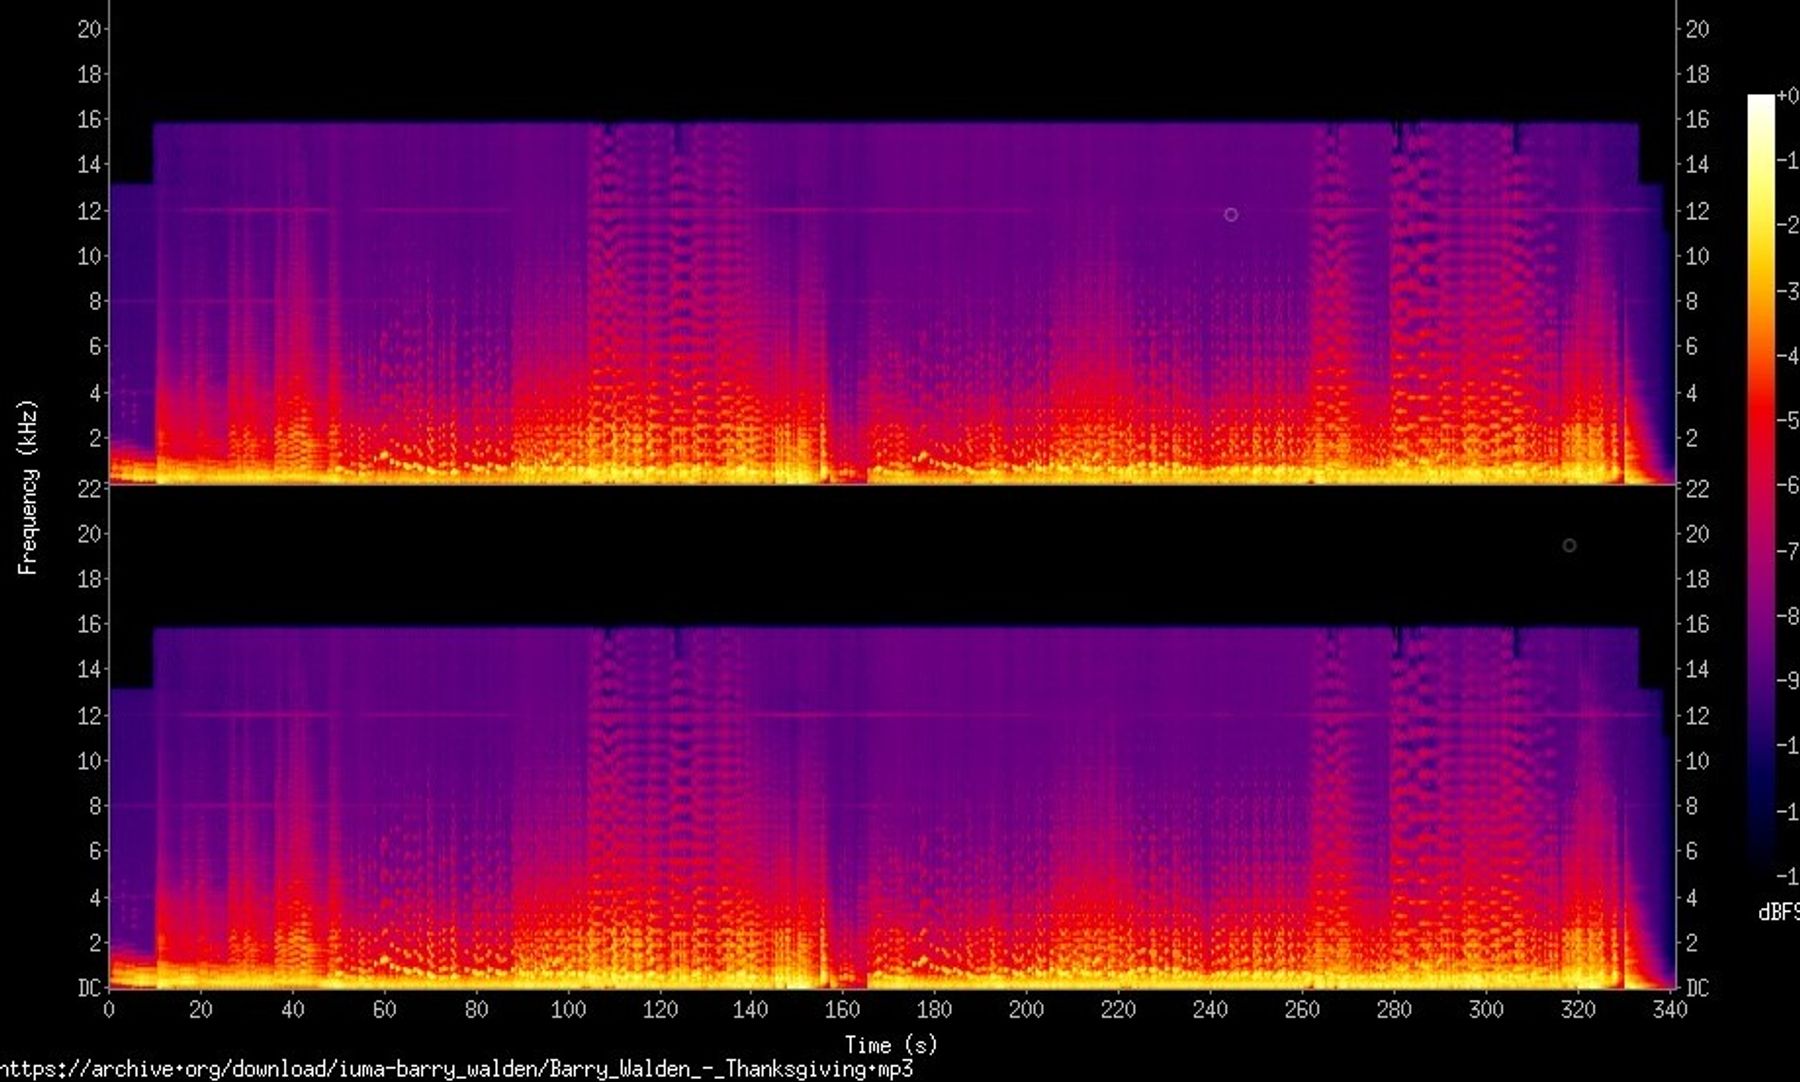1800x1082 pixels.
Task: Click the +0 label atop the color scale
Action: pos(1787,96)
